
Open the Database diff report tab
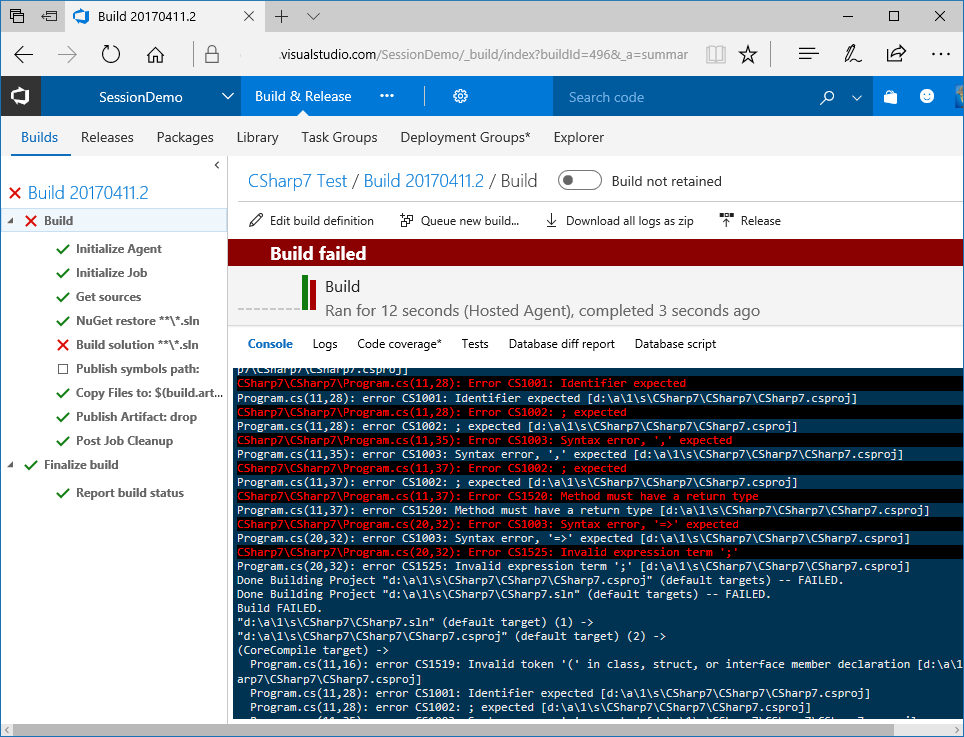[561, 344]
